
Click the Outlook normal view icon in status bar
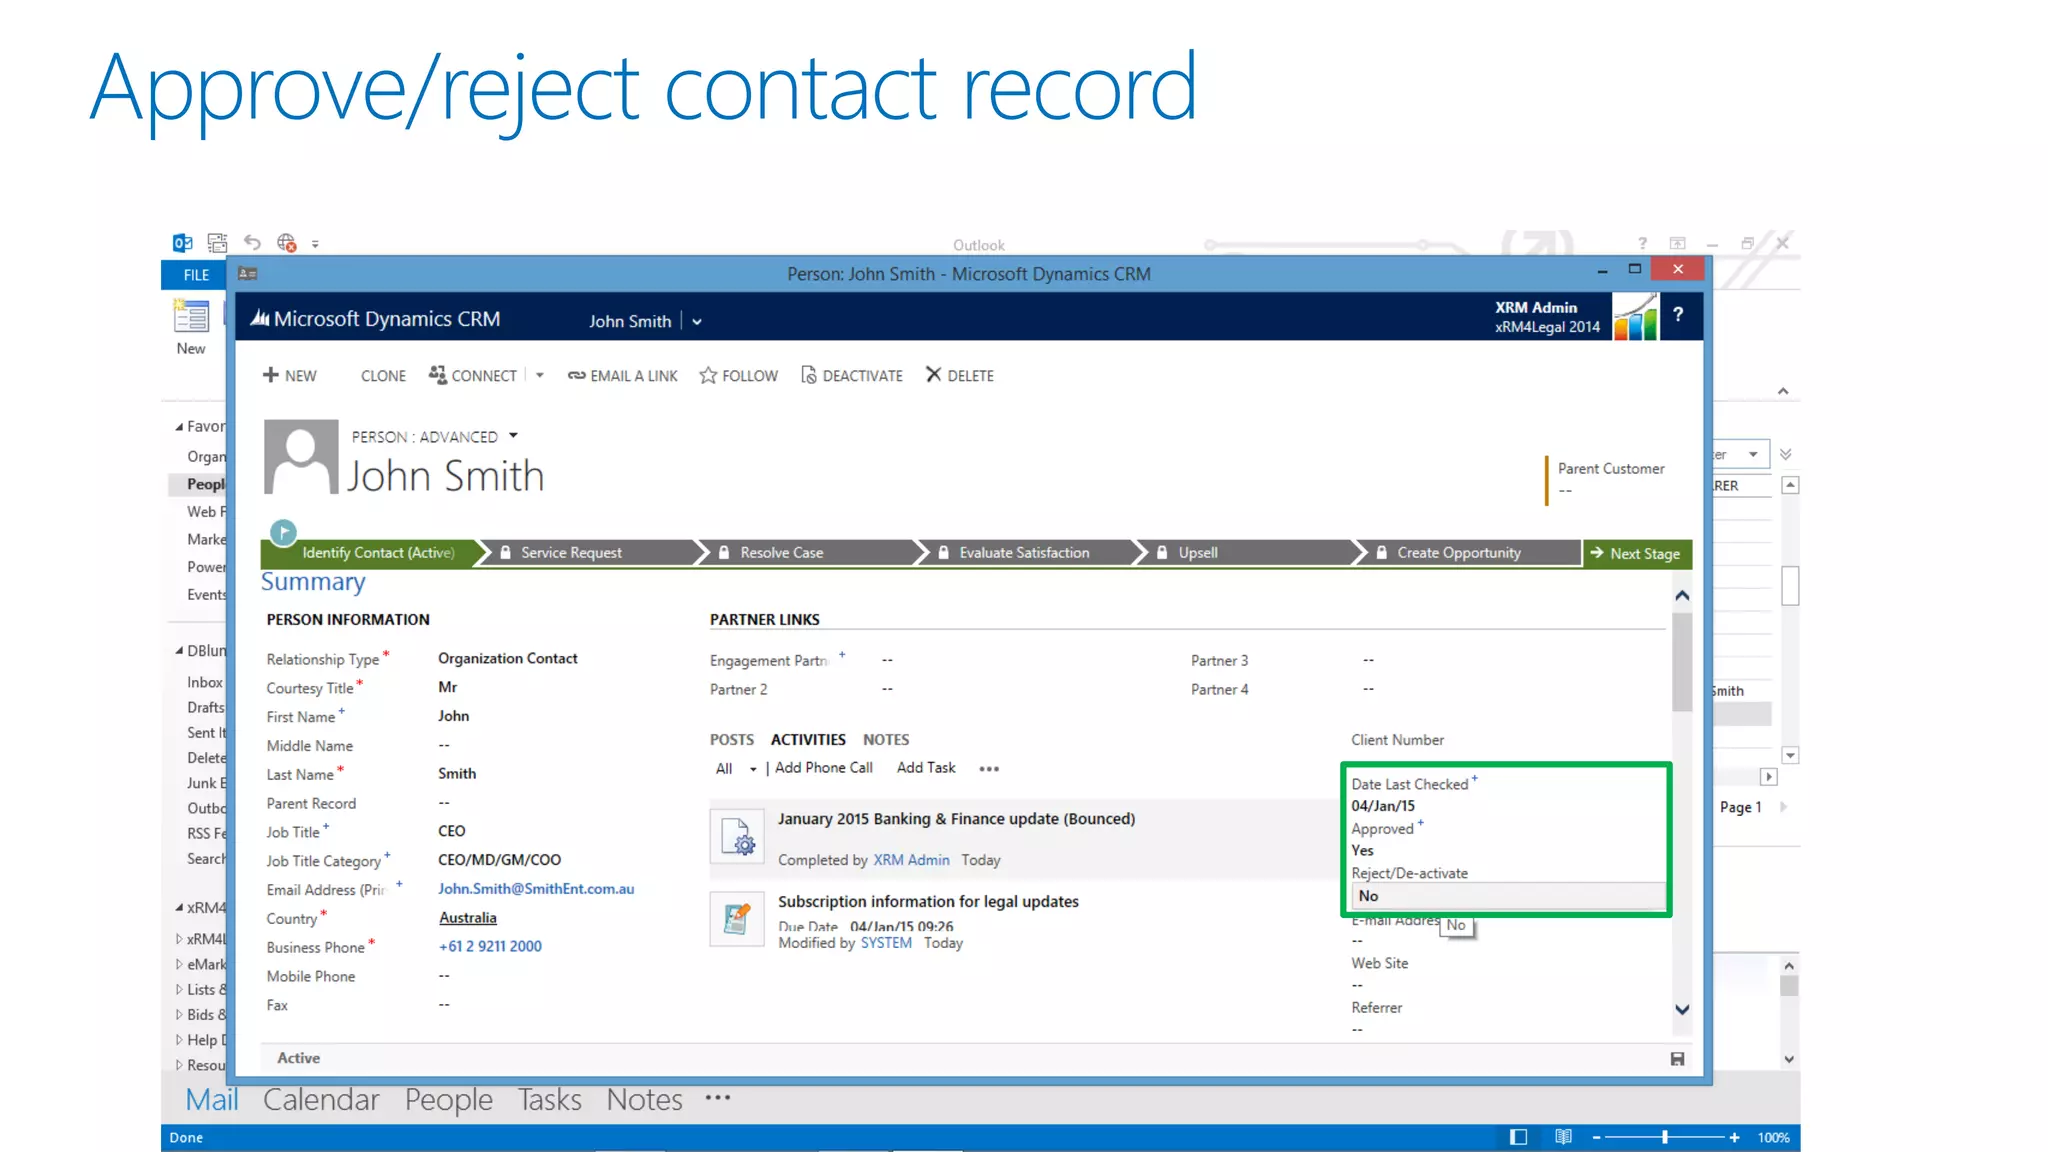coord(1518,1137)
